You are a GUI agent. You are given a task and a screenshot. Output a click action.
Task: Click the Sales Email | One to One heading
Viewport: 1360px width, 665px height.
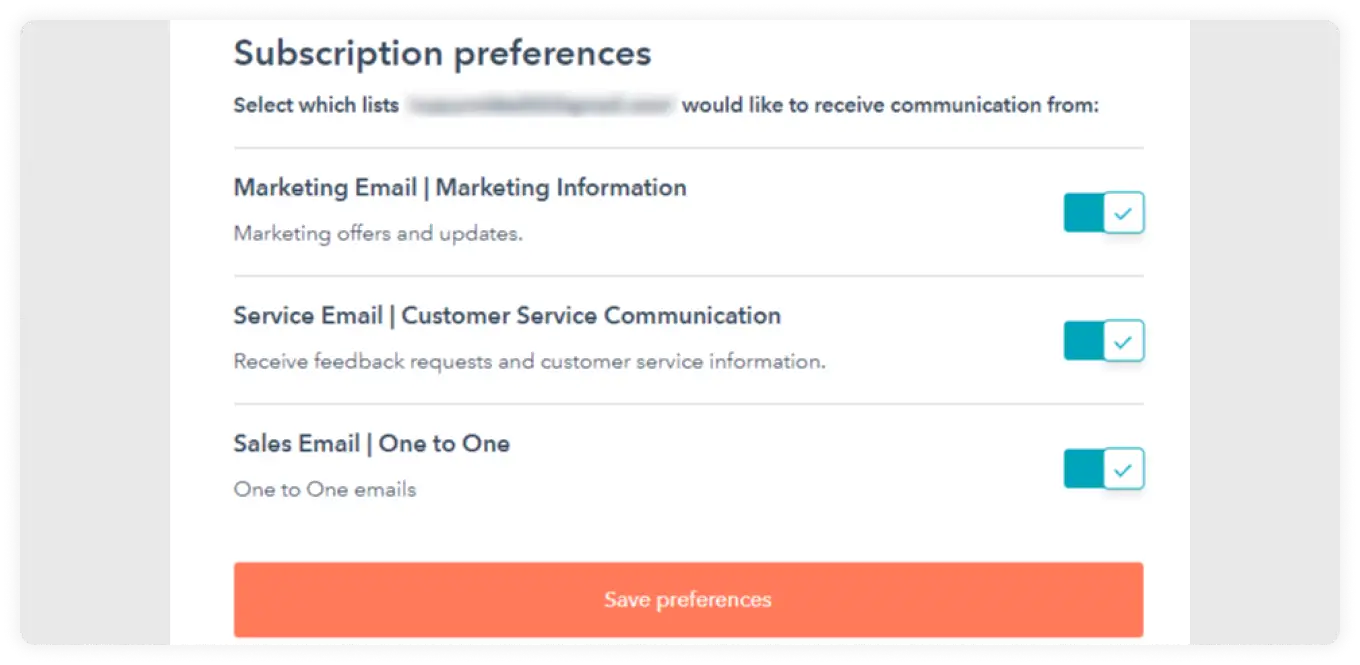click(x=371, y=443)
